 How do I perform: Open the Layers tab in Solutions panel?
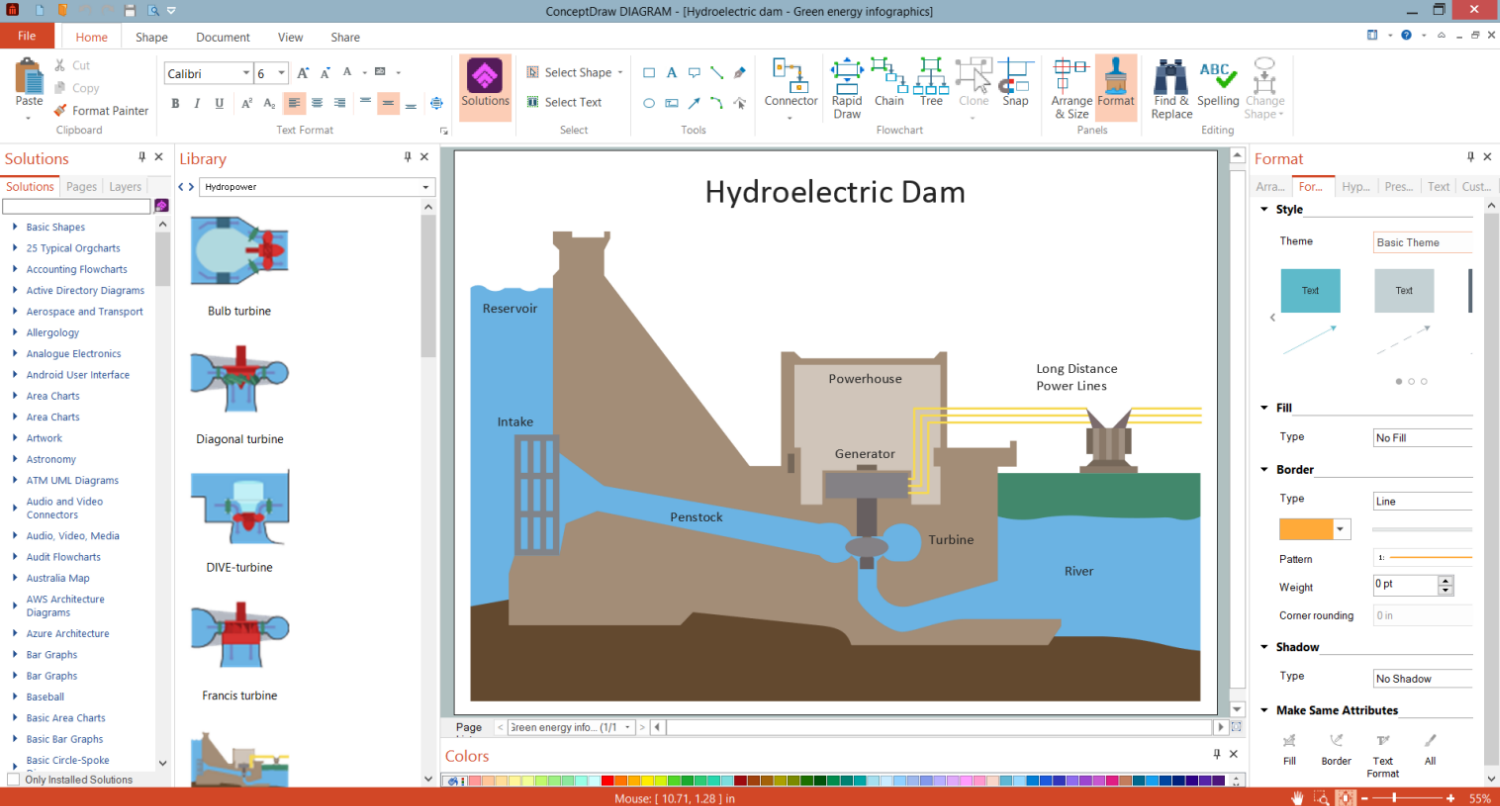tap(125, 187)
